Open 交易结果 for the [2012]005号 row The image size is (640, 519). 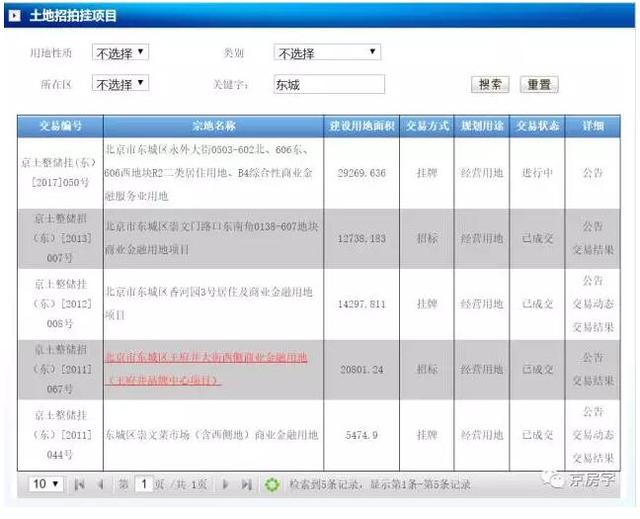(593, 327)
